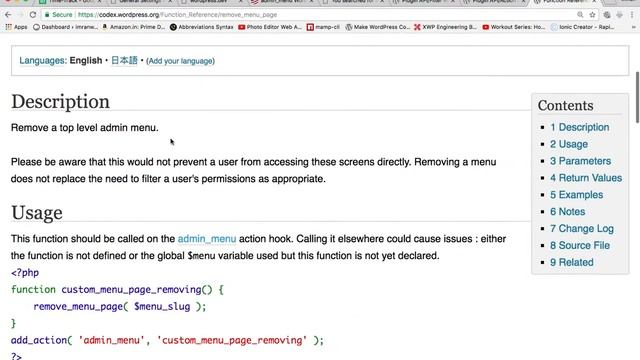This screenshot has height=360, width=640.
Task: Click the 'remove_menu_page( $menu_slug );' code line
Action: [120, 307]
